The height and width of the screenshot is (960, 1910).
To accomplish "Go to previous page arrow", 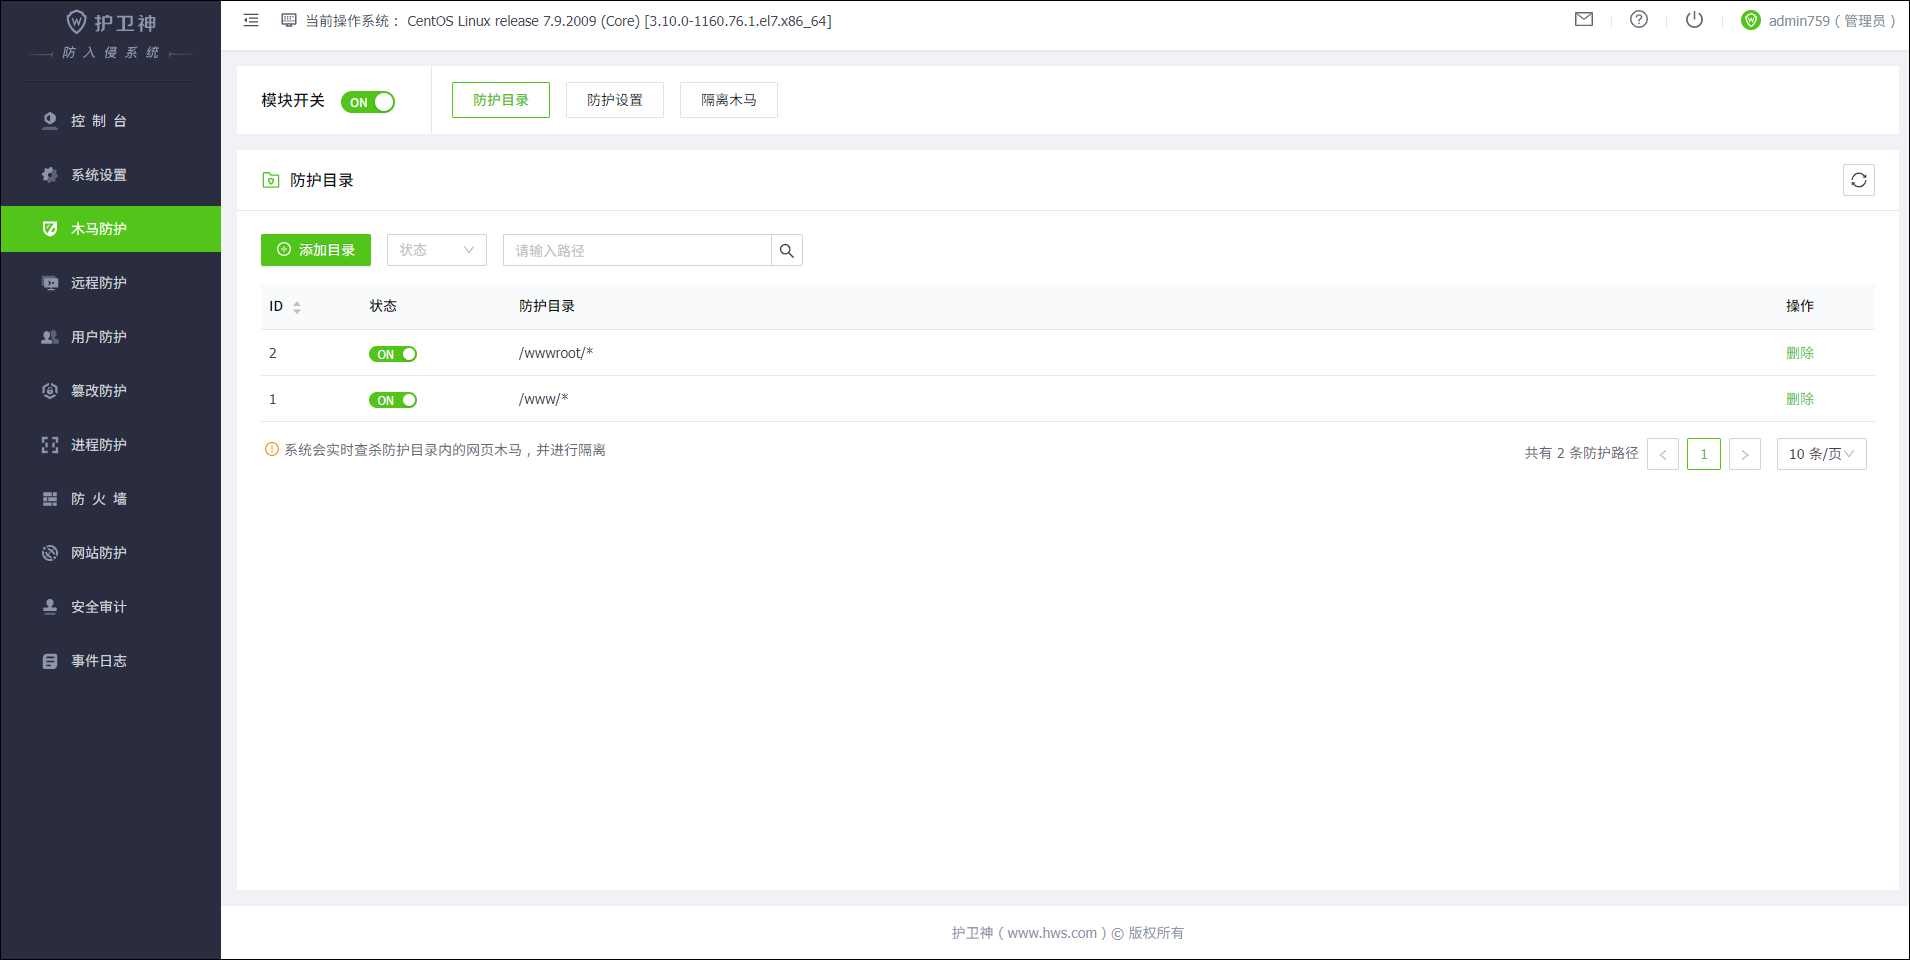I will click(1663, 454).
